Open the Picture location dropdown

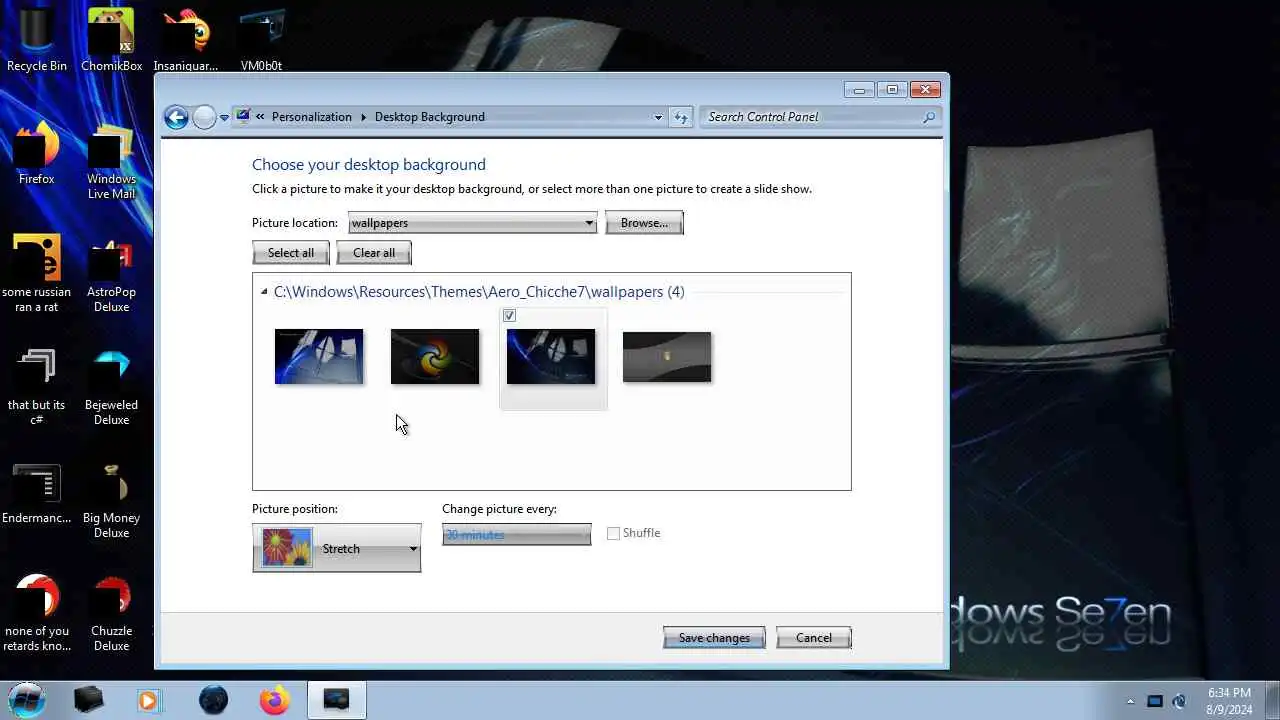472,223
